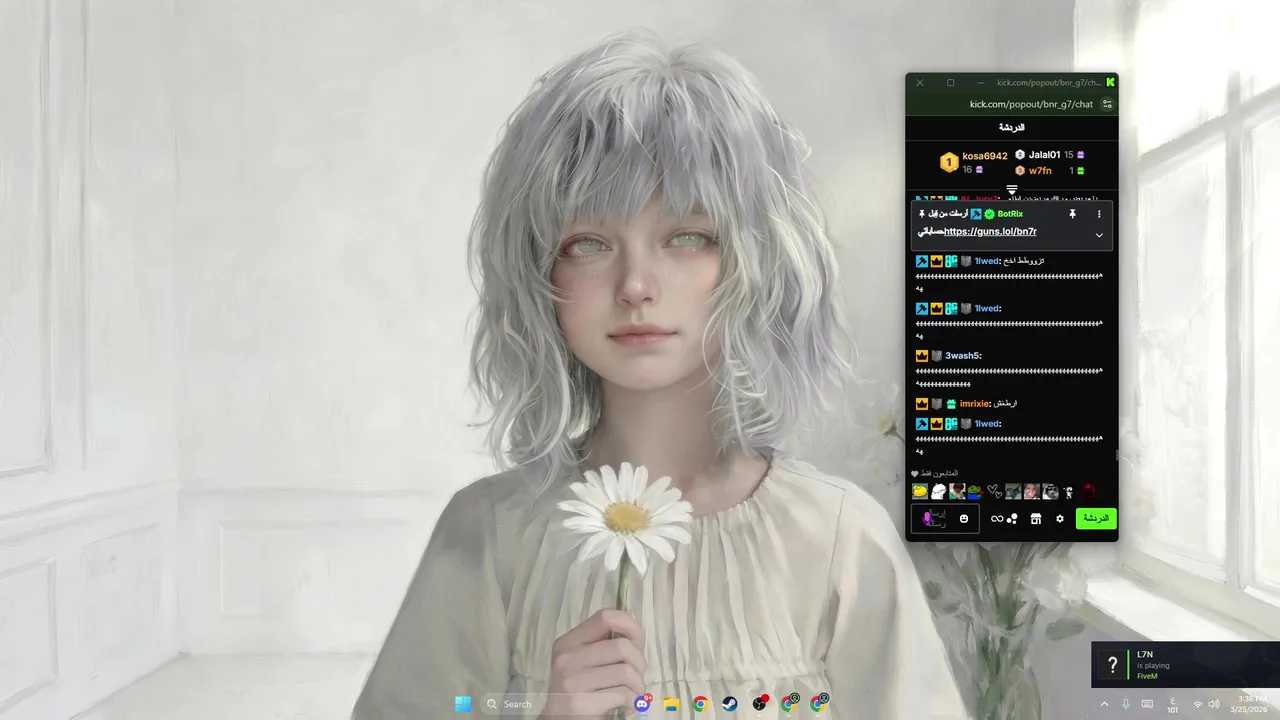Click the chat message input field
This screenshot has width=1280, height=720.
pos(945,519)
